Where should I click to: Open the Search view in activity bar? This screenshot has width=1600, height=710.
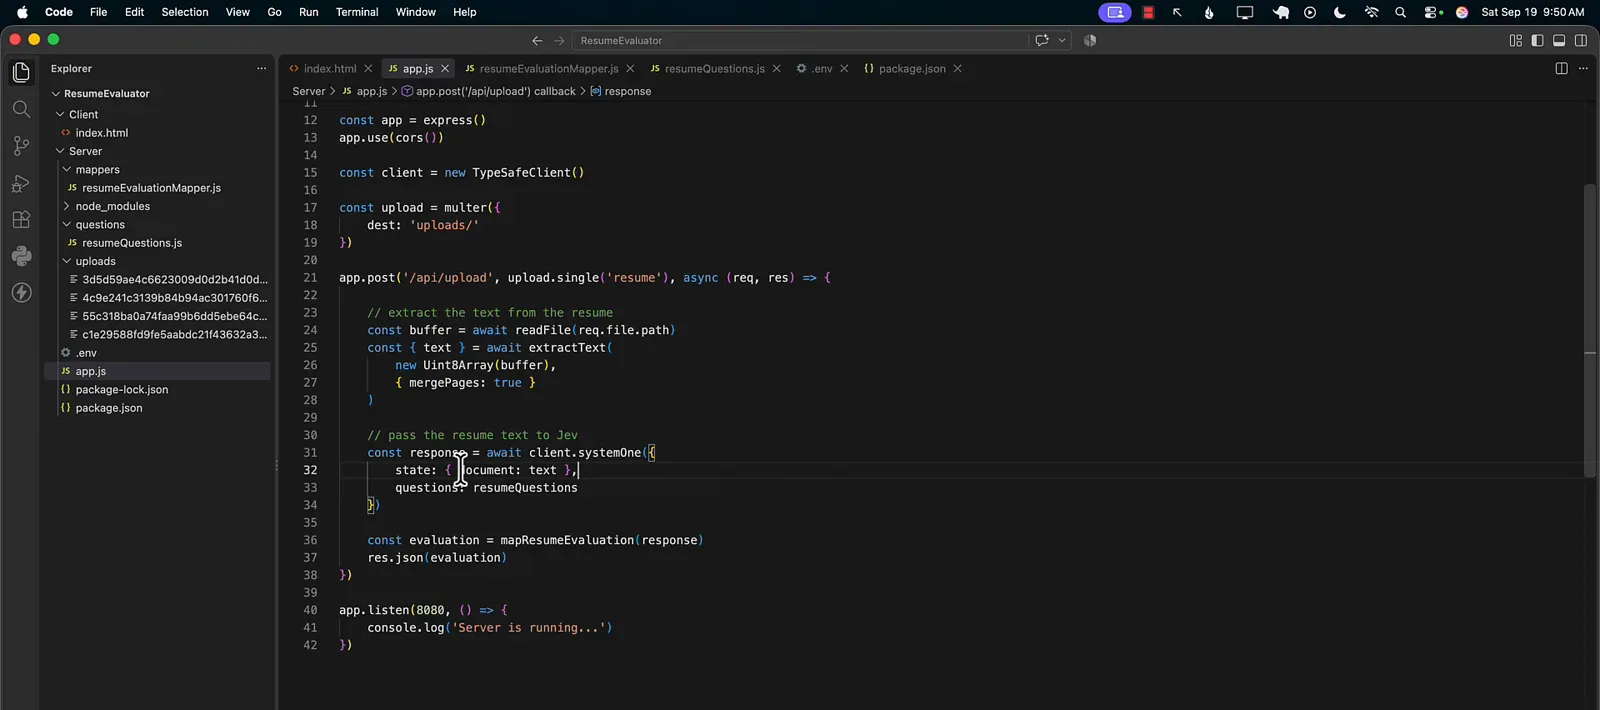[x=21, y=109]
